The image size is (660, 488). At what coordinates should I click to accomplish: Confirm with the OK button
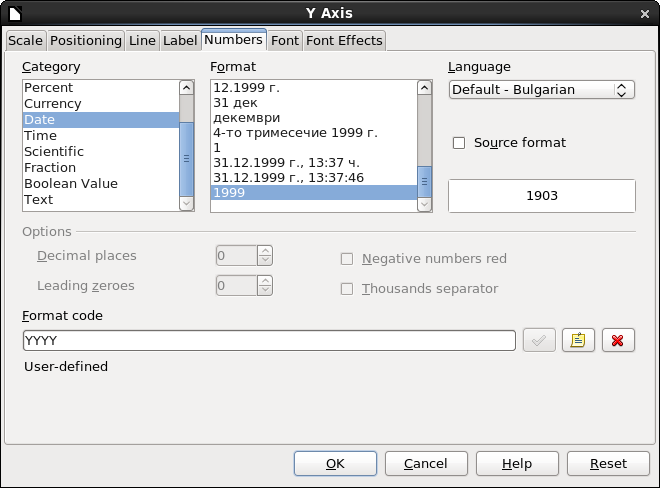click(x=335, y=464)
